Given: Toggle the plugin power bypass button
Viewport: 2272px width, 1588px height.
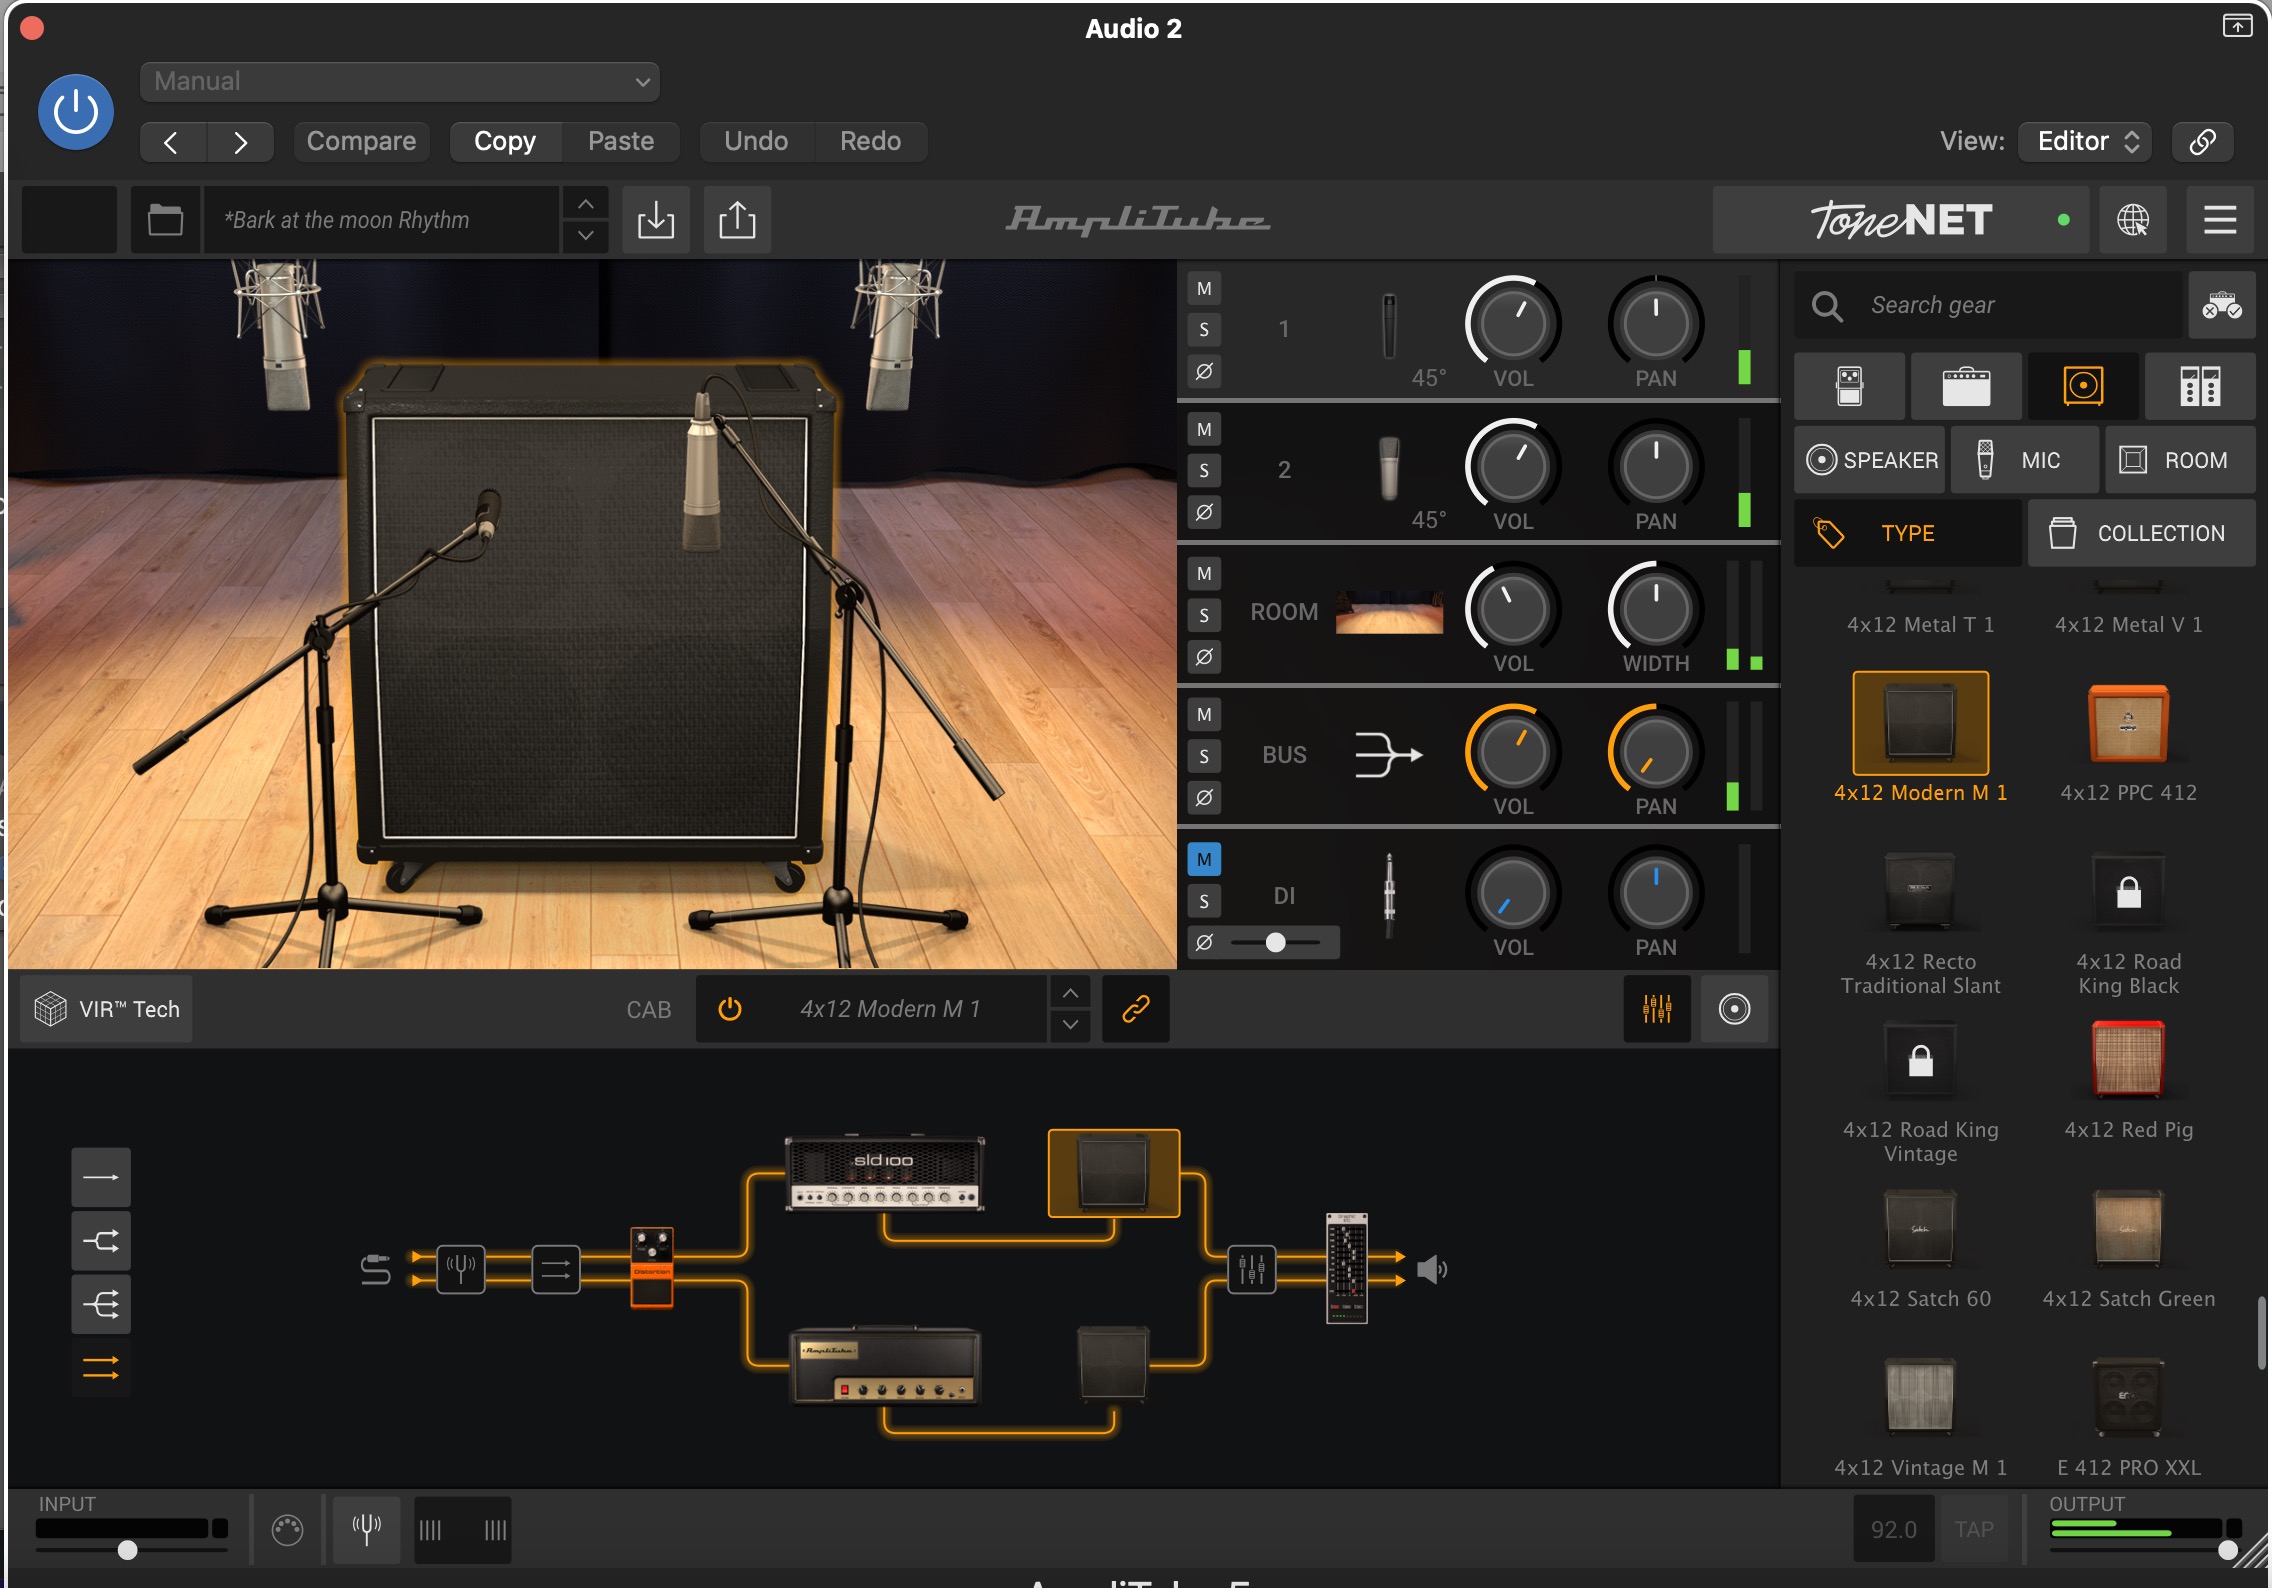Looking at the screenshot, I should [76, 112].
